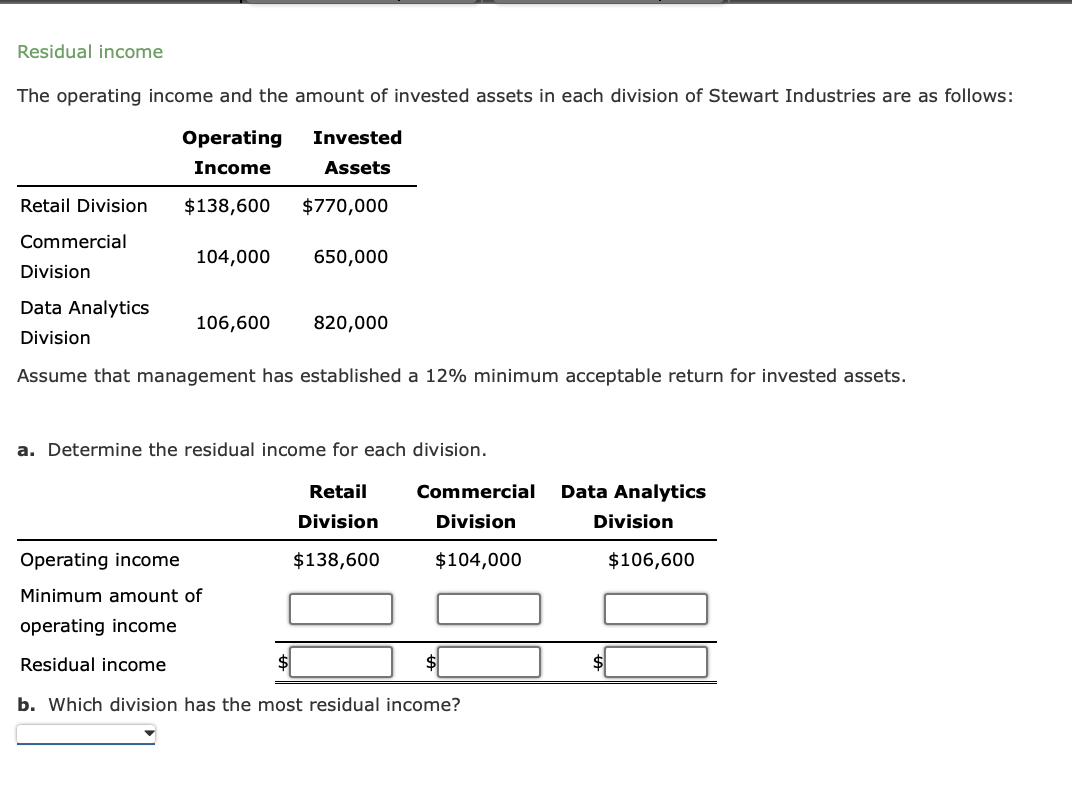This screenshot has height=802, width=1072.
Task: Click the Operating income row label in table a
Action: point(99,559)
